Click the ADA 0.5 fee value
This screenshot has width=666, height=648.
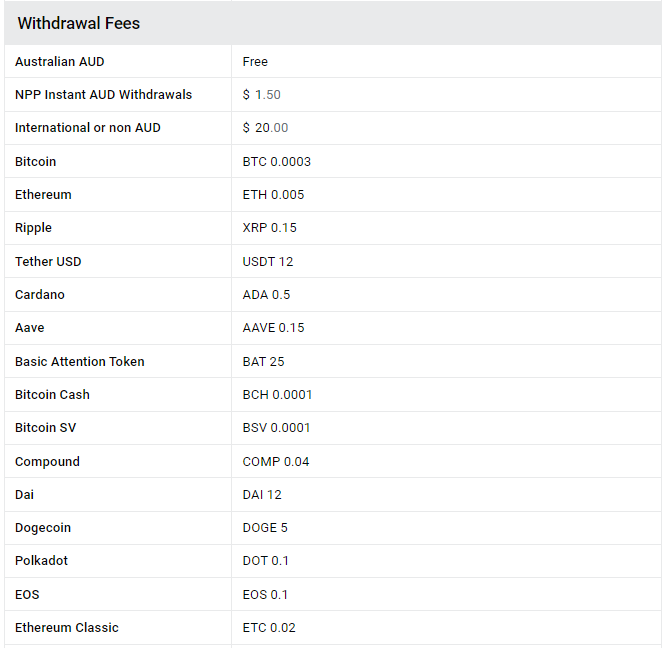(x=267, y=295)
